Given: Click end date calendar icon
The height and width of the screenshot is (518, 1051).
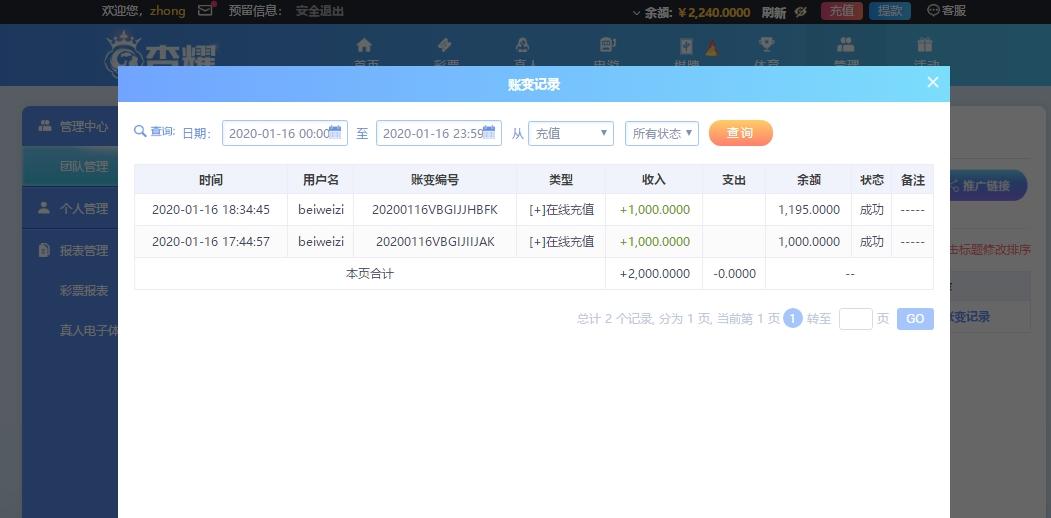Looking at the screenshot, I should pyautogui.click(x=489, y=131).
